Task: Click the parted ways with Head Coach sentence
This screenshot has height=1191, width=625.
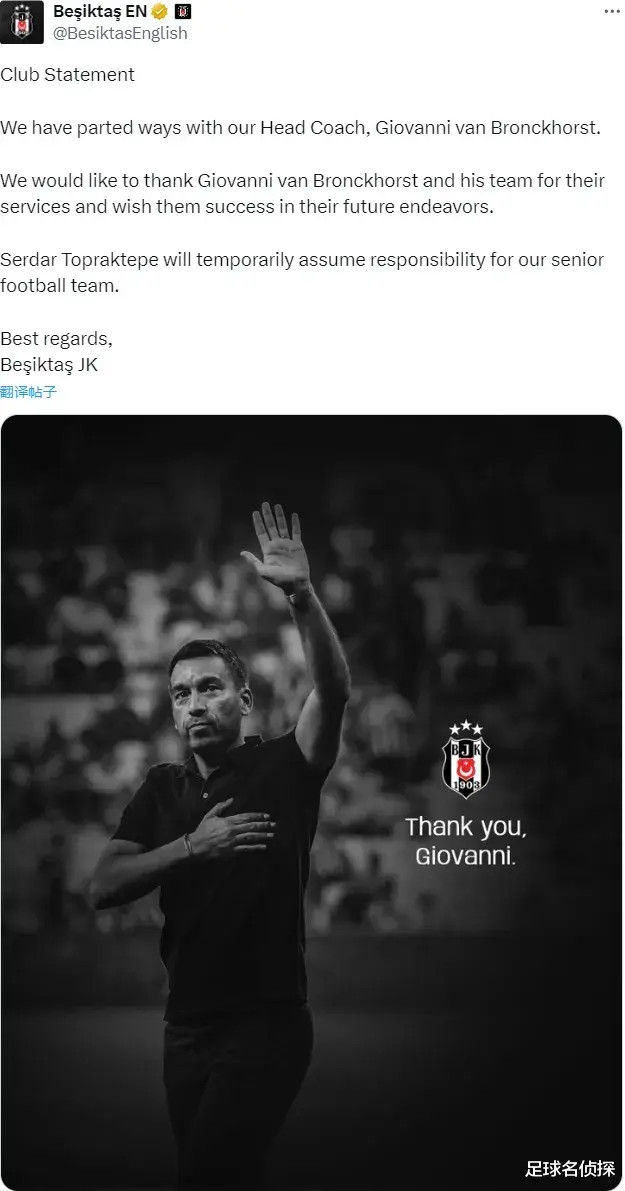Action: [x=301, y=128]
